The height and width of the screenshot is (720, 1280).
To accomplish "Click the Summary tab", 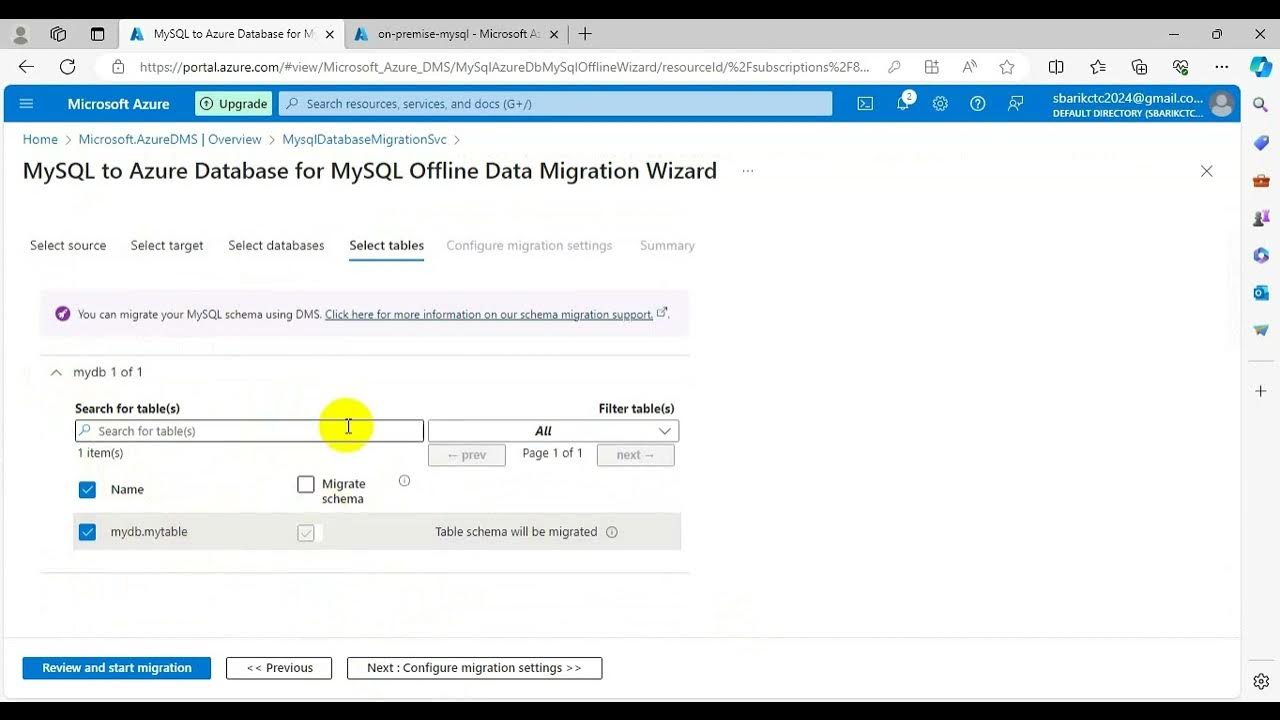I will (667, 246).
